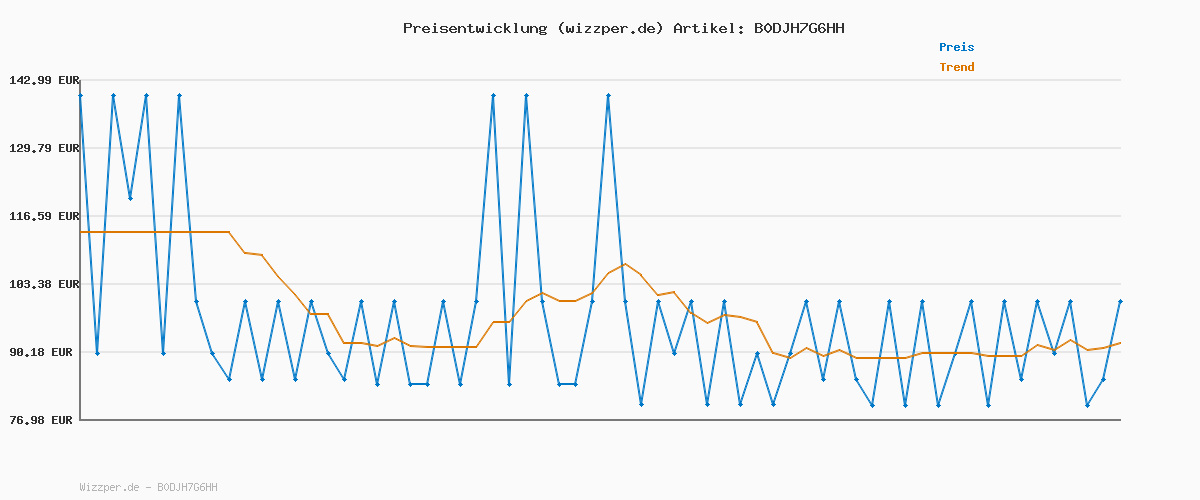The height and width of the screenshot is (500, 1200).
Task: Select the 90.18 EUR axis label
Action: click(42, 352)
